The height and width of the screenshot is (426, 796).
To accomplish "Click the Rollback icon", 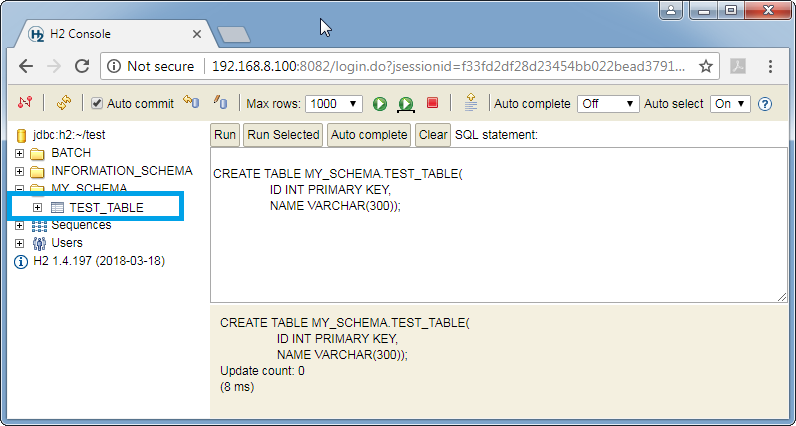I will (191, 102).
